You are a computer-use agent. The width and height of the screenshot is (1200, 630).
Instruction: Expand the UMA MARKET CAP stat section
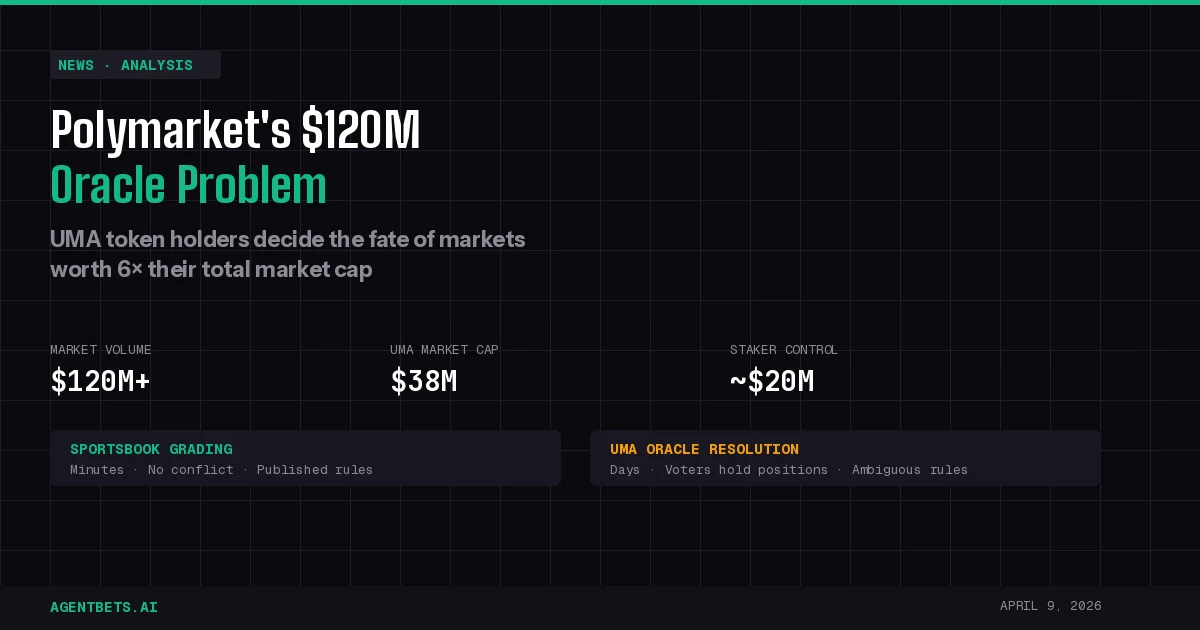[x=444, y=366]
